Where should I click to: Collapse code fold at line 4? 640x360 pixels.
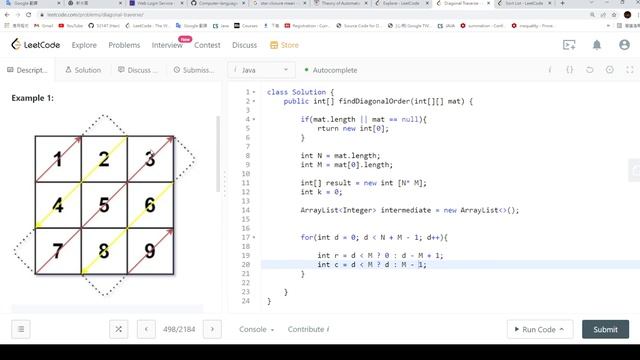(254, 119)
